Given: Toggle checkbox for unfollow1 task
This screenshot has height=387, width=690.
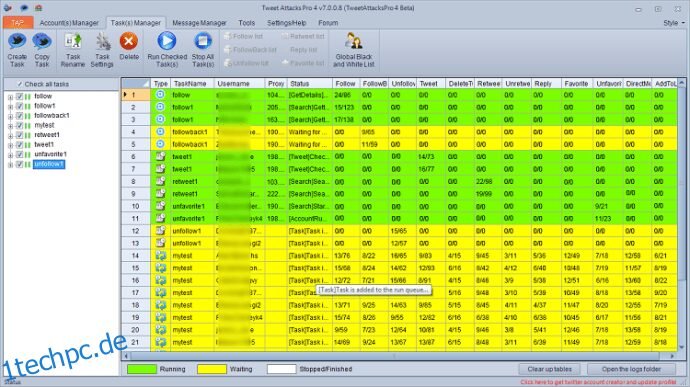Looking at the screenshot, I should click(19, 164).
